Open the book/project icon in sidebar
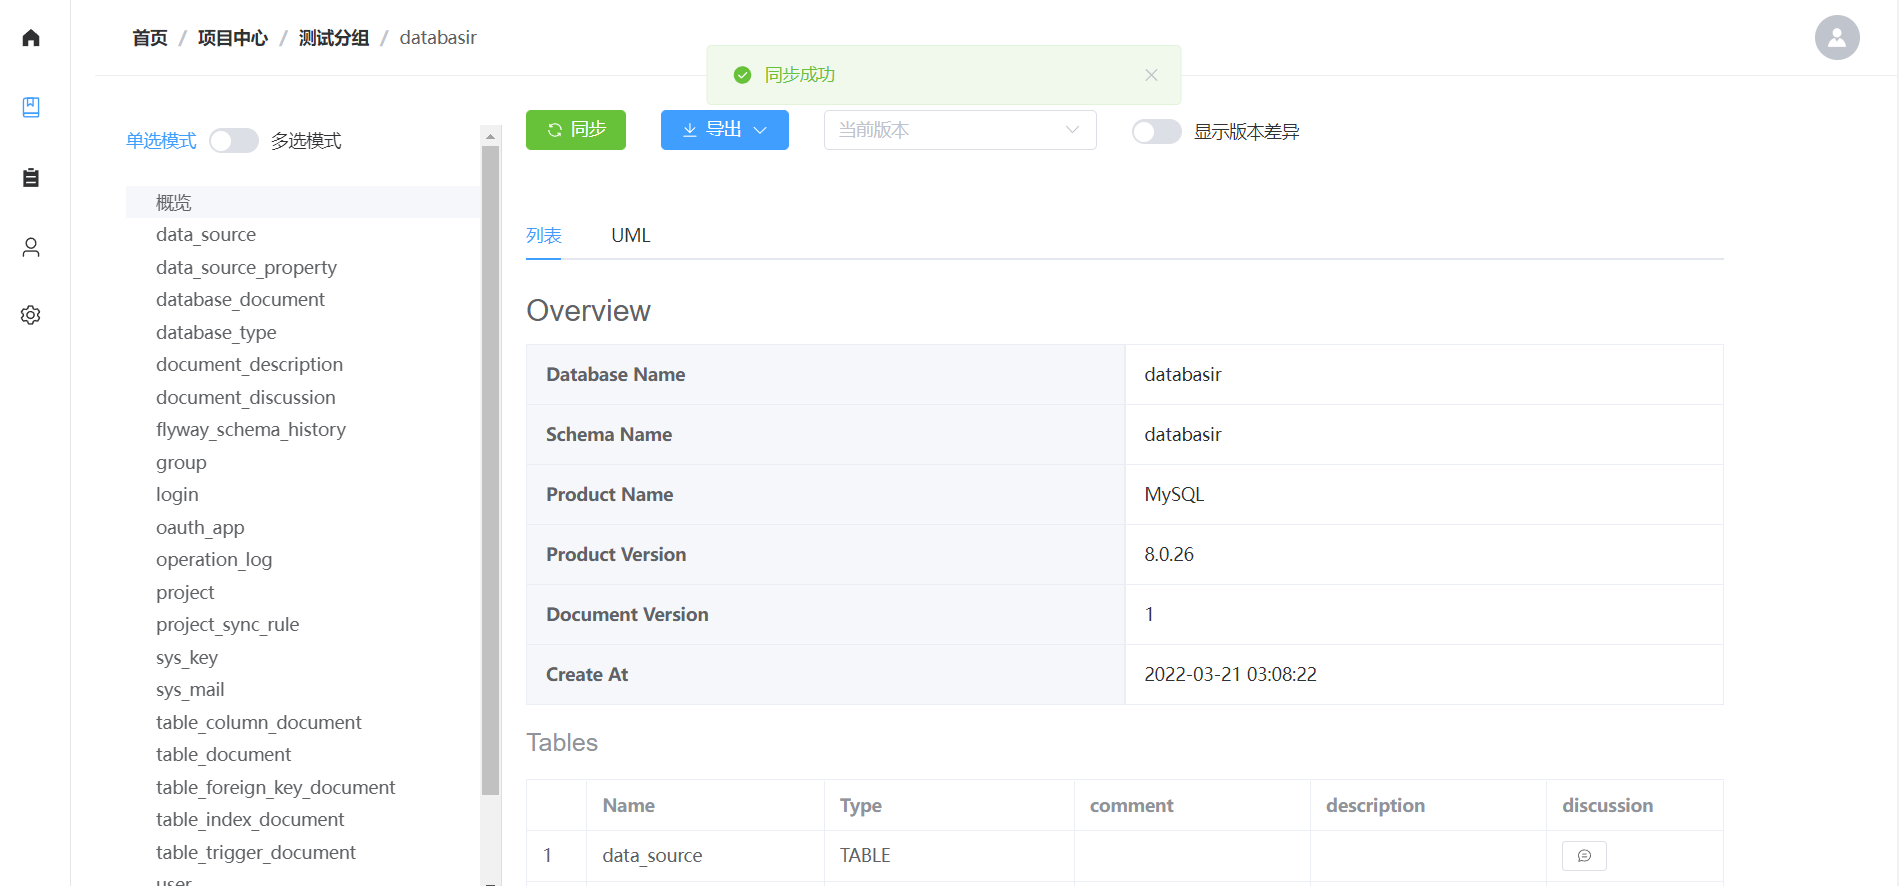The height and width of the screenshot is (886, 1899). [31, 107]
